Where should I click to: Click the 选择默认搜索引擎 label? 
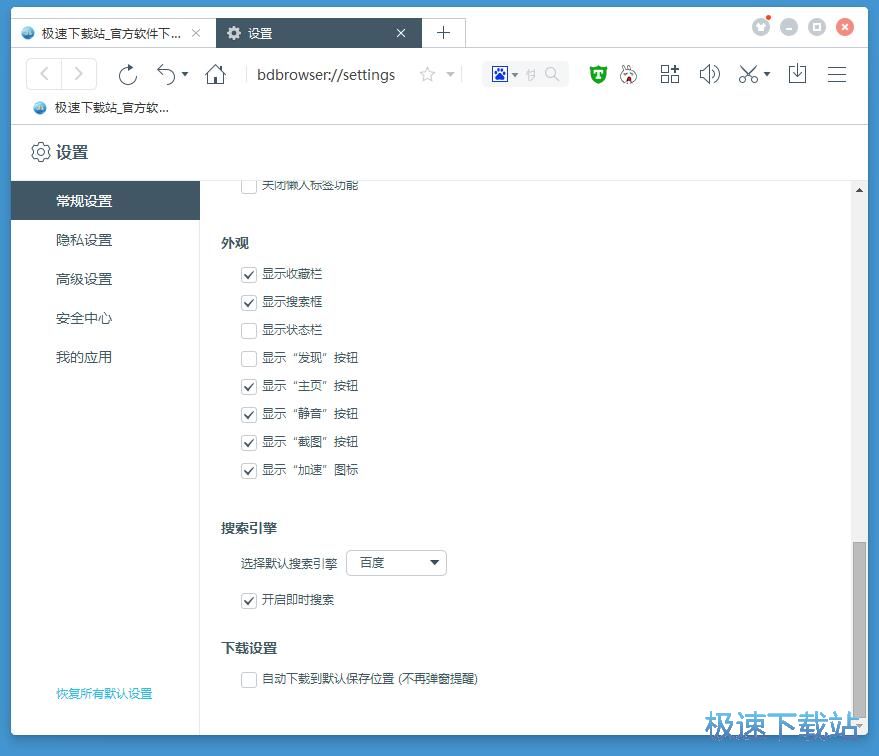289,564
